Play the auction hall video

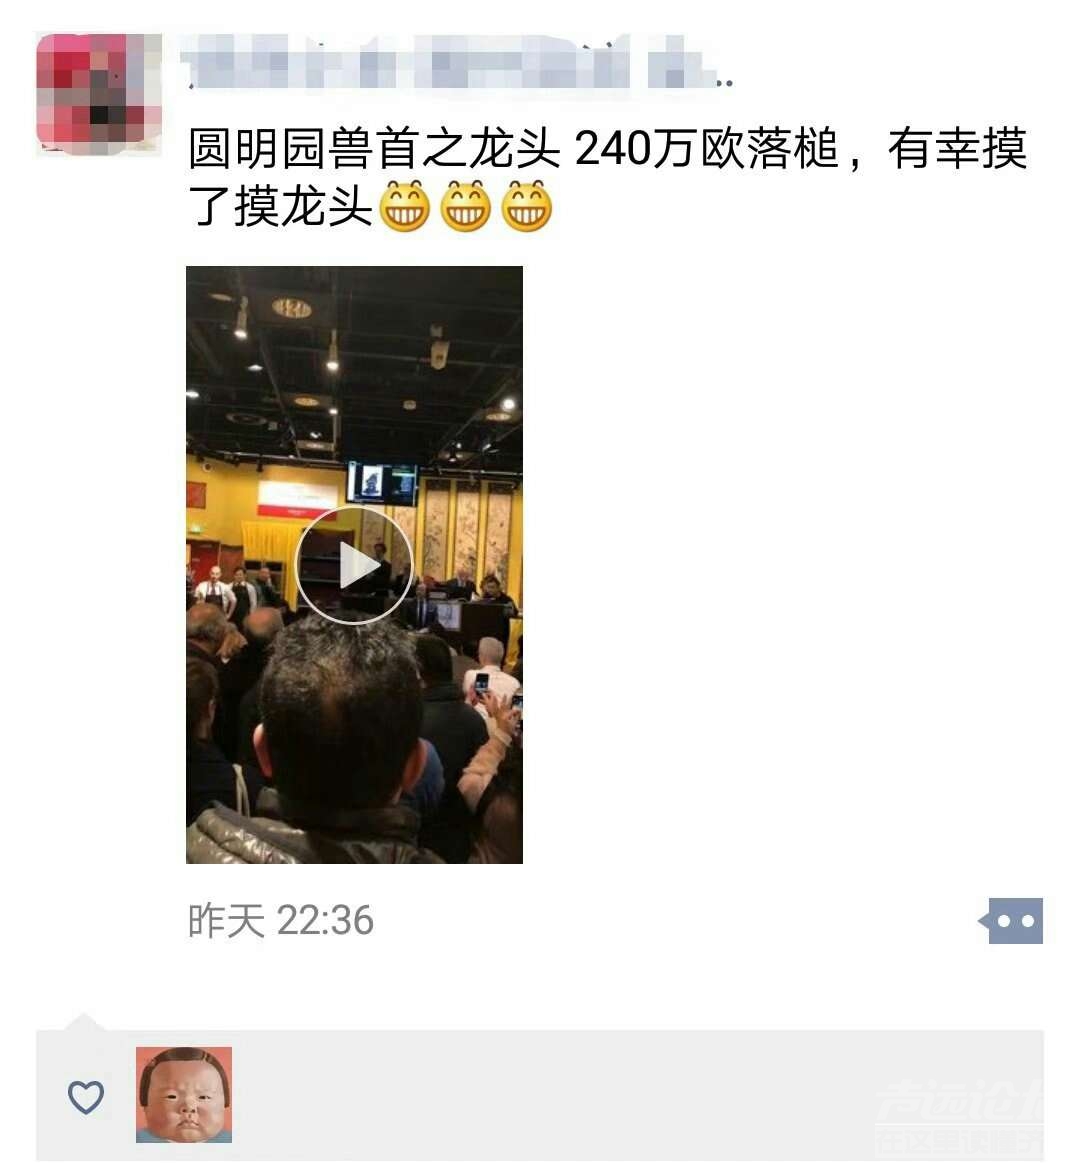pyautogui.click(x=354, y=566)
